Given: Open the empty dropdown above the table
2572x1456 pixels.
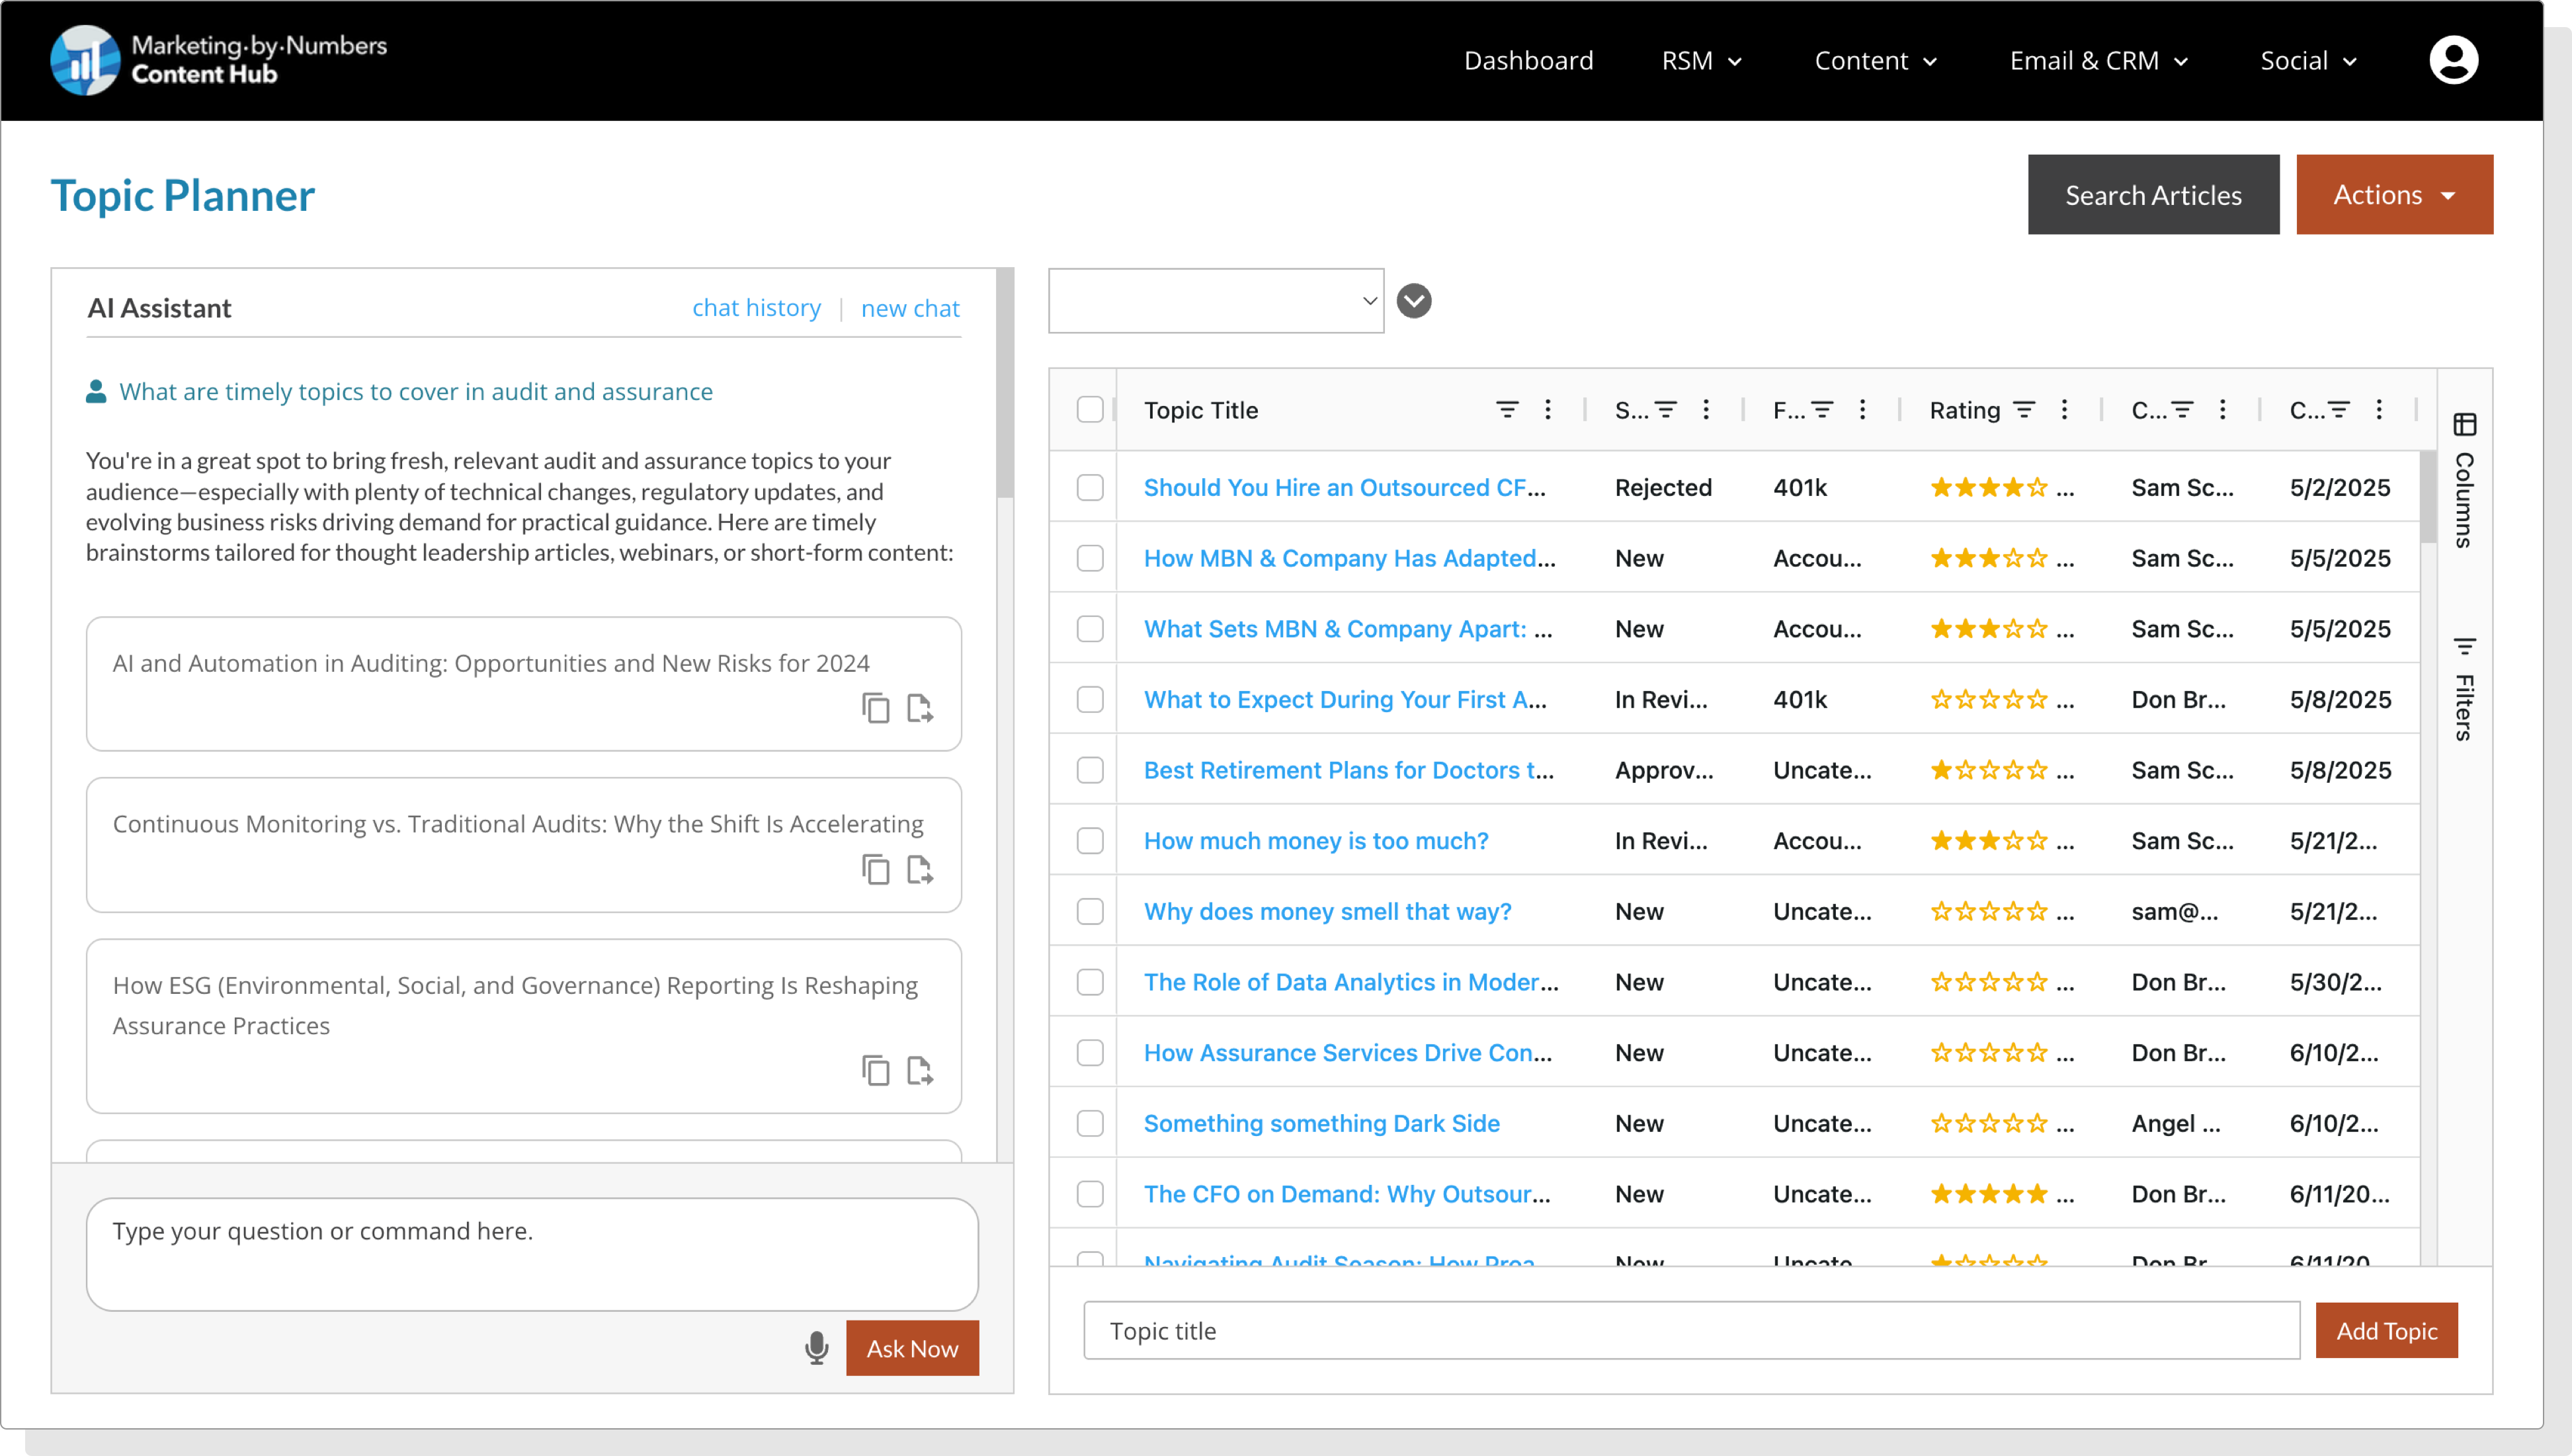Looking at the screenshot, I should [1215, 301].
